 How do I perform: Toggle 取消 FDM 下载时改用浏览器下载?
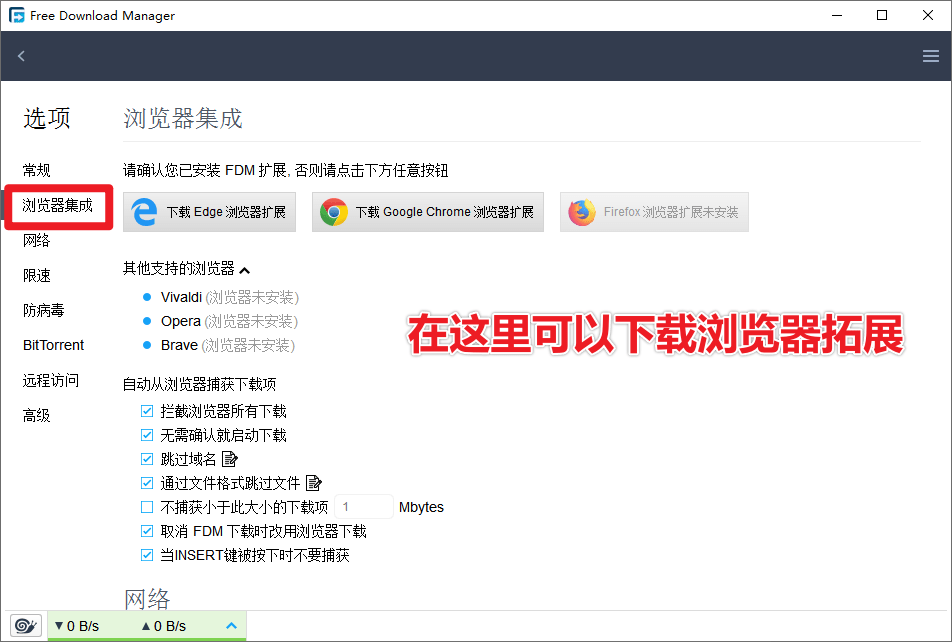[146, 531]
